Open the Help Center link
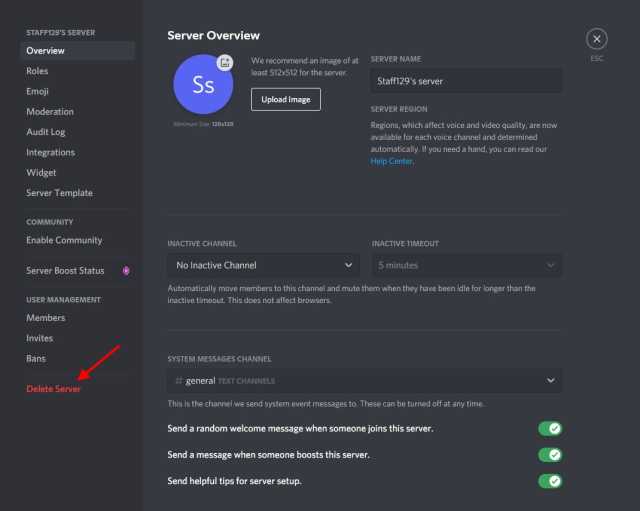The image size is (640, 511). point(391,161)
